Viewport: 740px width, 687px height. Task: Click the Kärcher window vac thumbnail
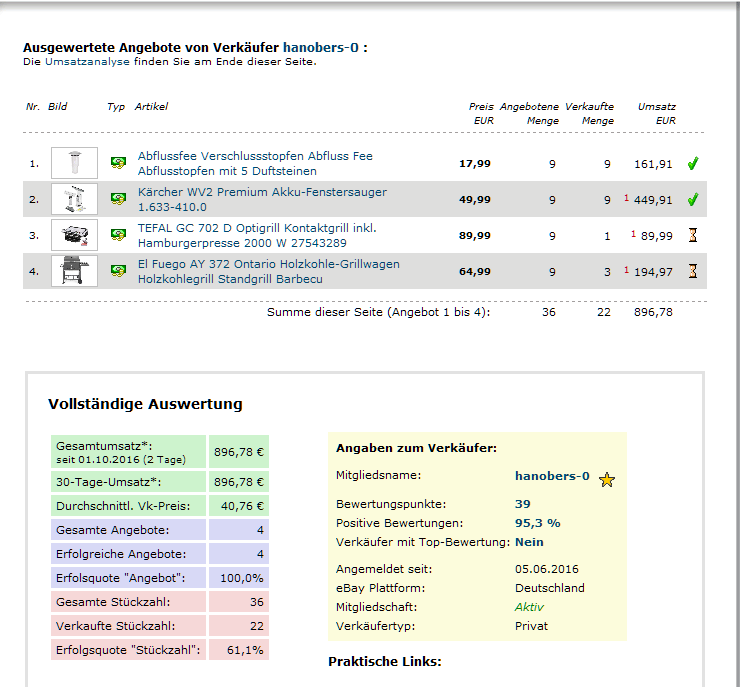pos(75,199)
